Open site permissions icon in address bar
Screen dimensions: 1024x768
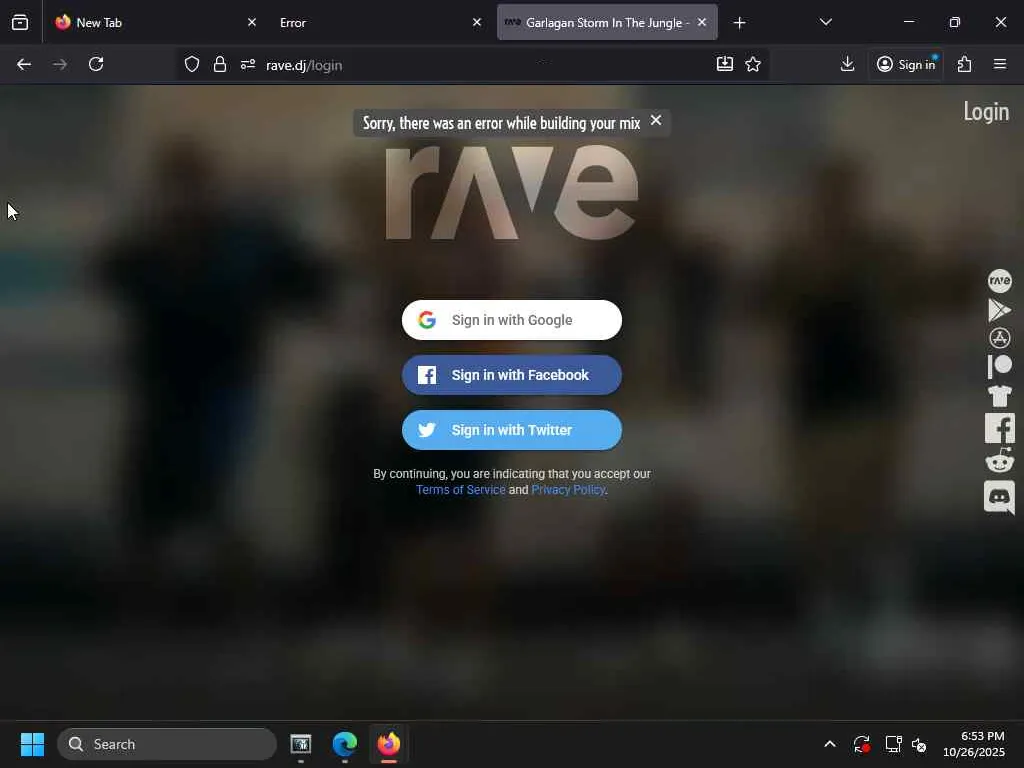coord(248,64)
